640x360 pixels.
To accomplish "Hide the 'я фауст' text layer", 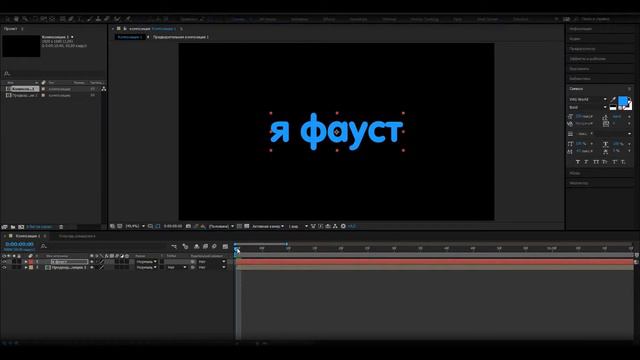I will [x=4, y=262].
